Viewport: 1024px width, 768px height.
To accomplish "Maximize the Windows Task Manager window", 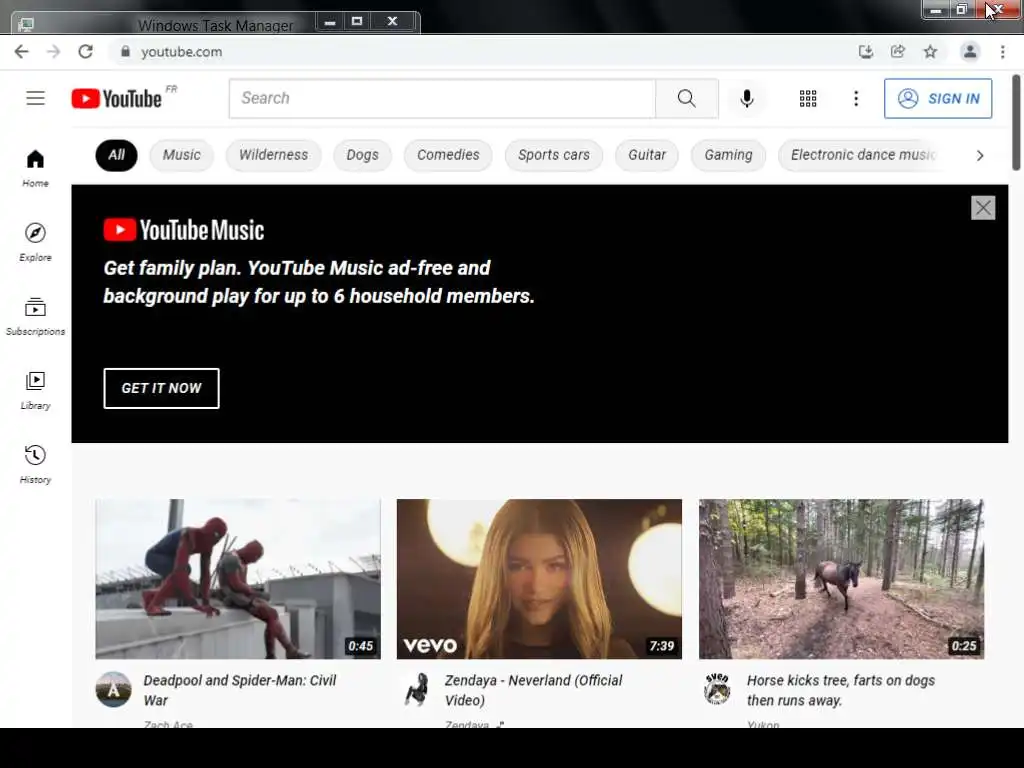I will pos(357,22).
